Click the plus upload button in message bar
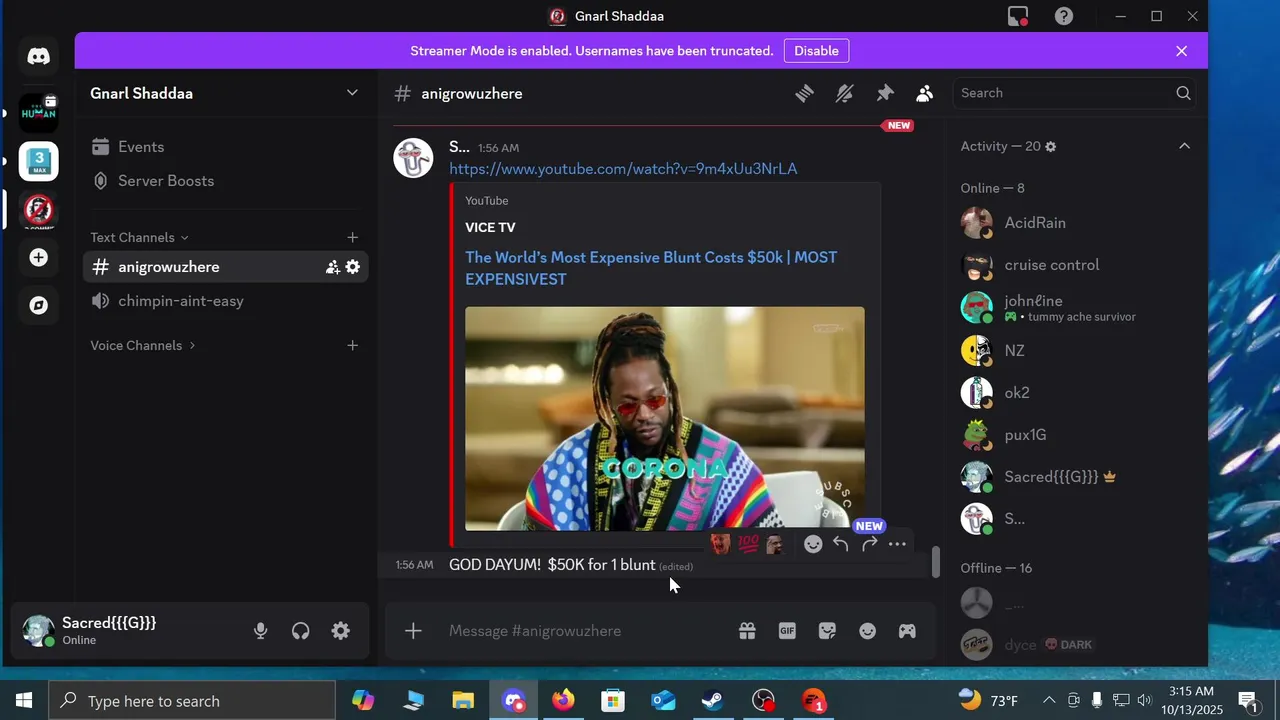The height and width of the screenshot is (720, 1280). point(413,631)
